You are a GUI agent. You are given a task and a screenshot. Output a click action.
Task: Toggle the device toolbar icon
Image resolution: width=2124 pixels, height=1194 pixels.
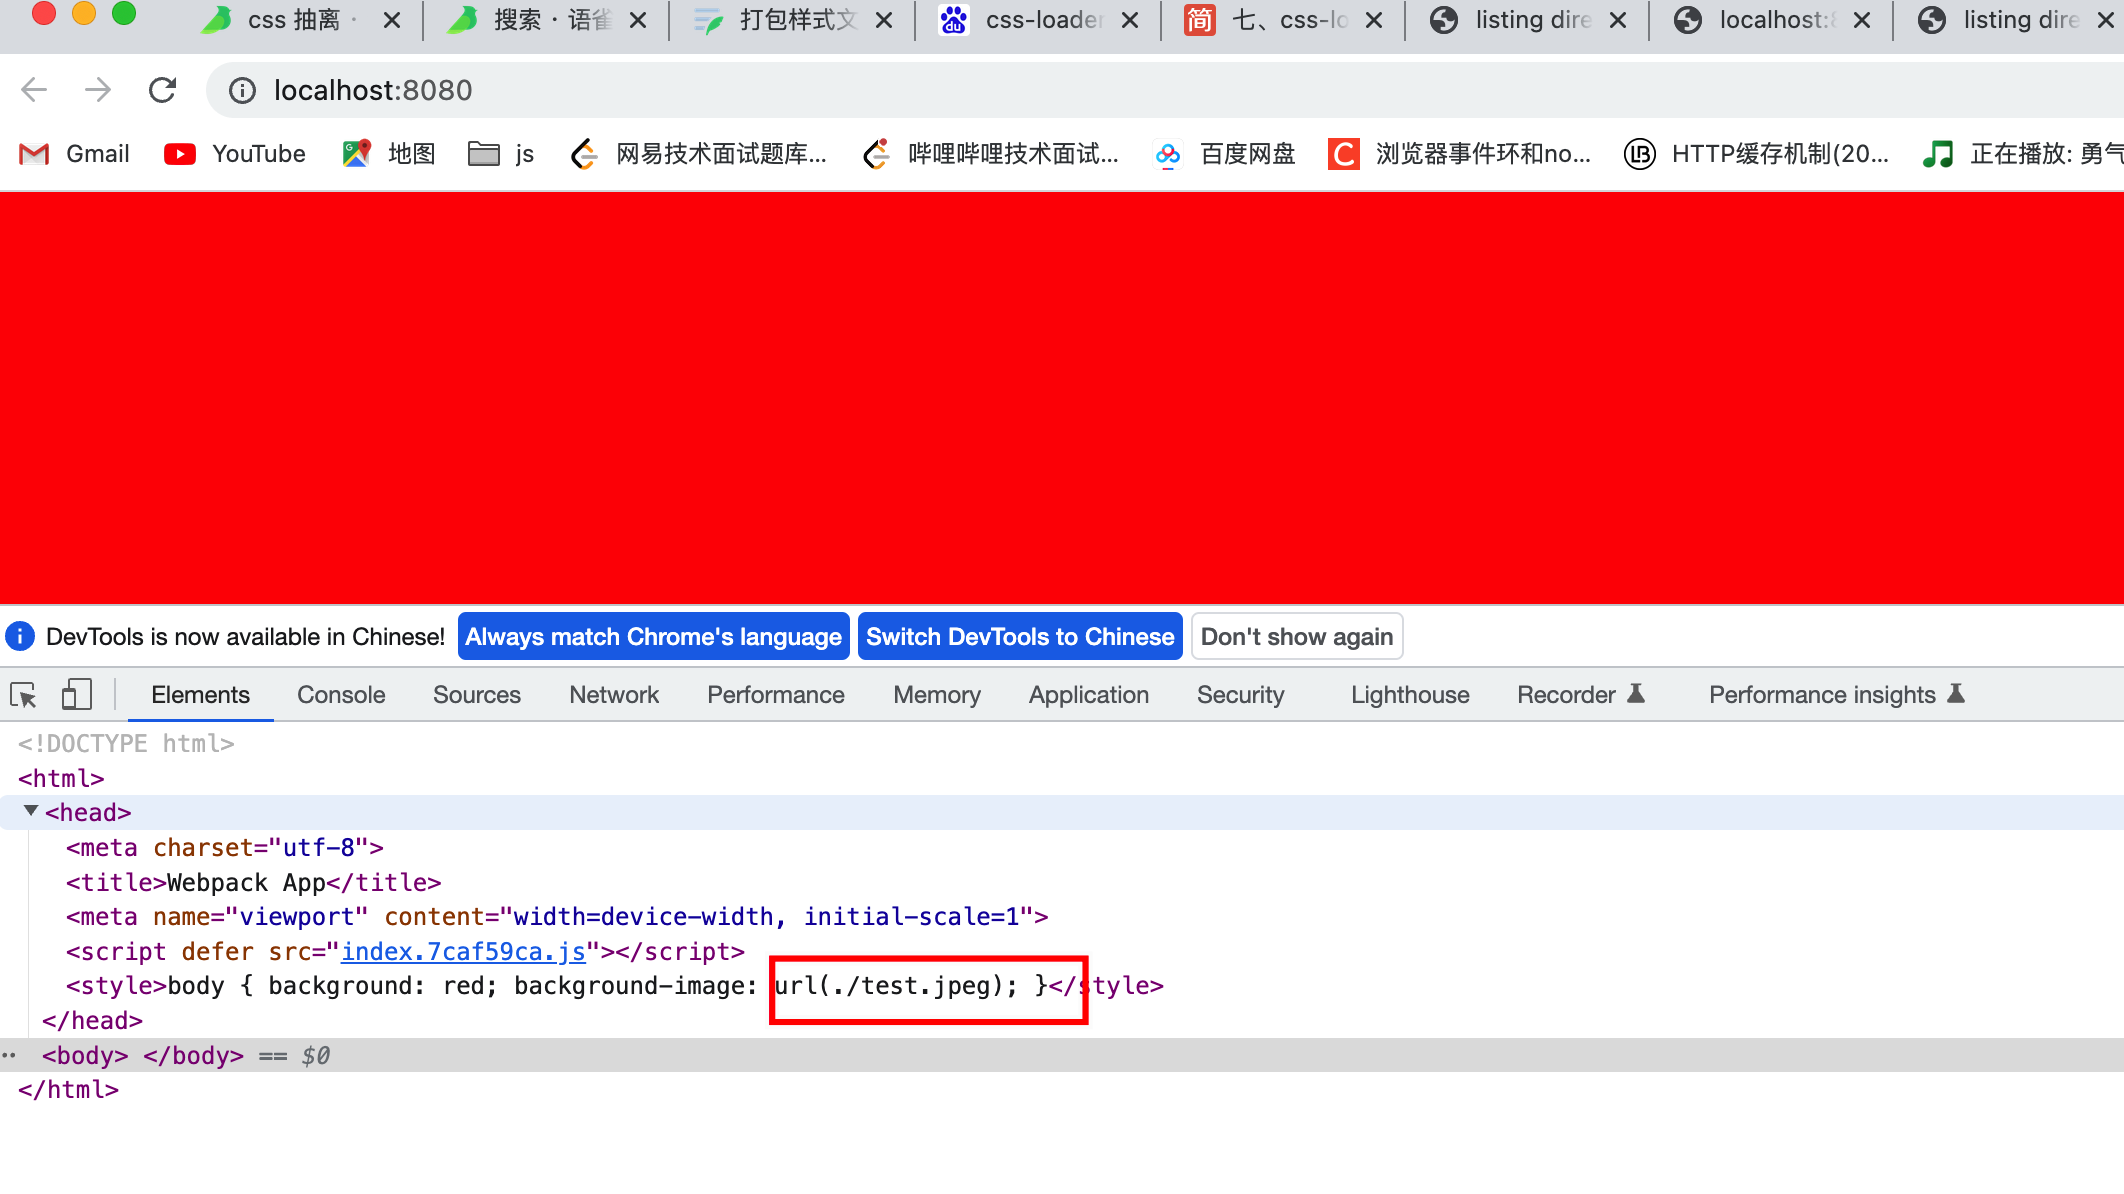coord(76,695)
